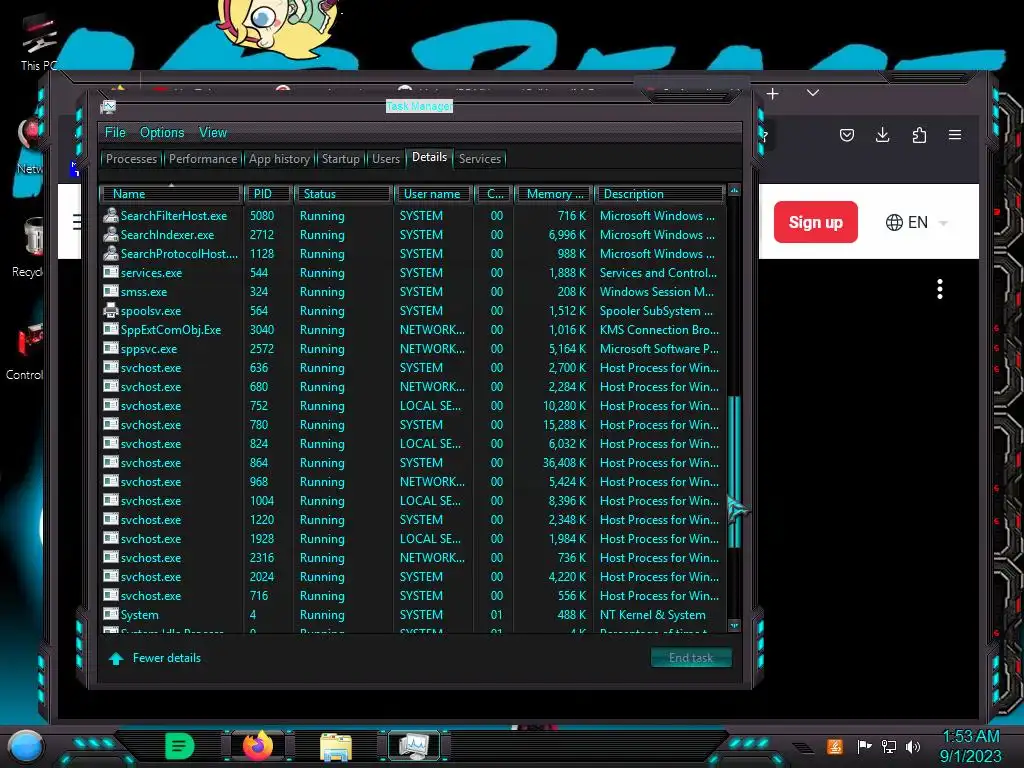Viewport: 1024px width, 768px height.
Task: Sort by the Status column header
Action: pyautogui.click(x=343, y=194)
